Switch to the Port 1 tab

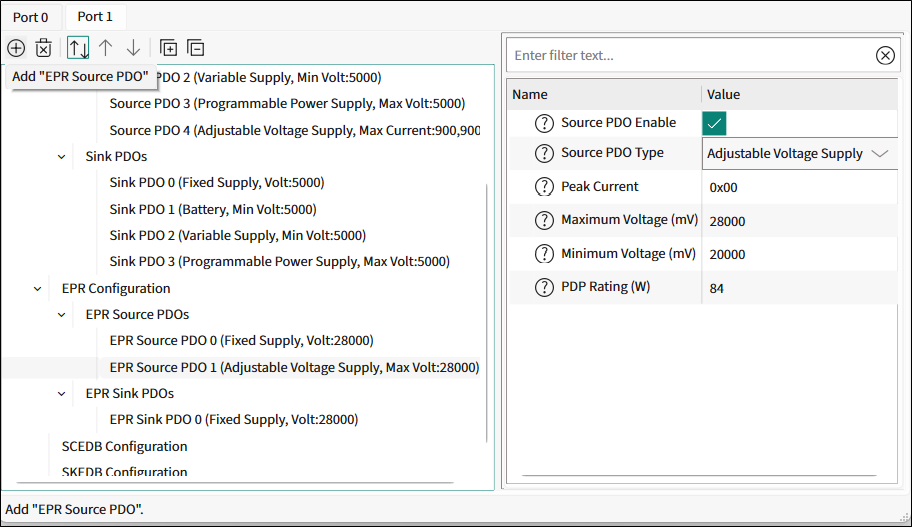coord(95,17)
